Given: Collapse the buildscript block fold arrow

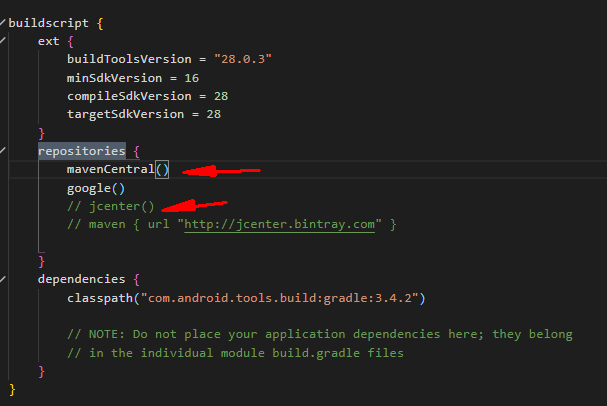Looking at the screenshot, I should (2, 23).
